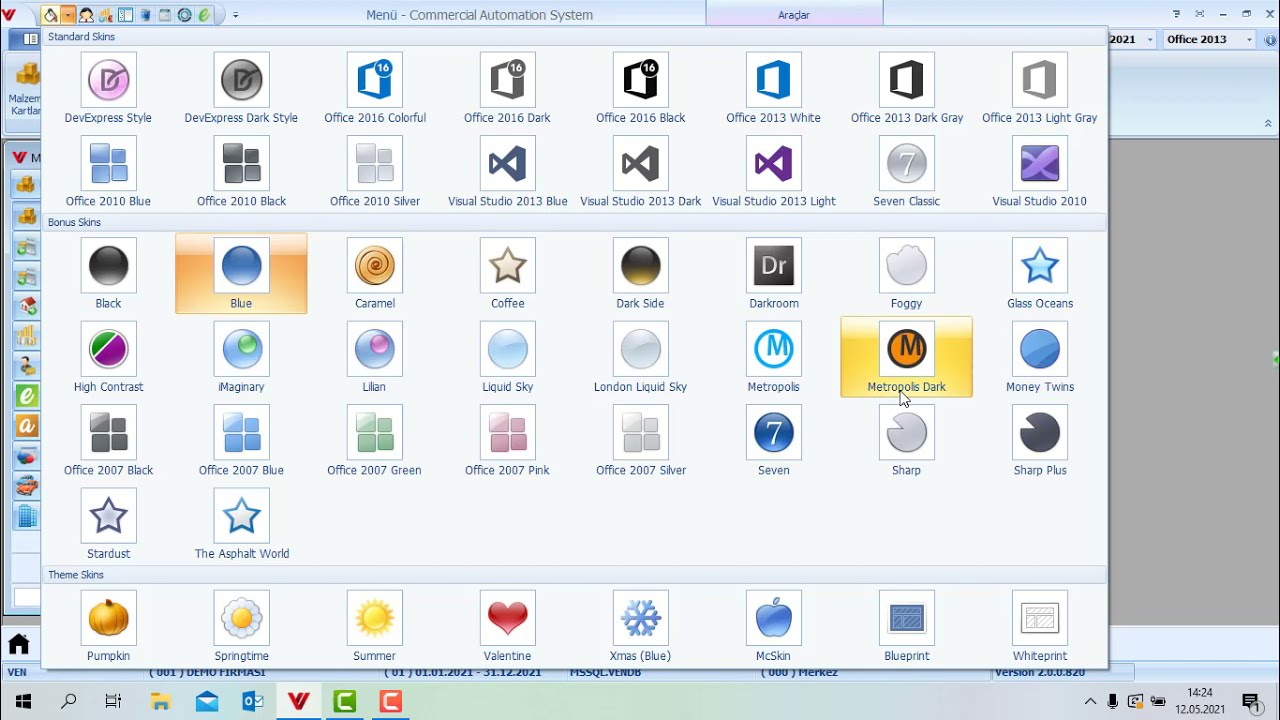Image resolution: width=1280 pixels, height=720 pixels.
Task: Apply the DevExpress Style skin
Action: (108, 89)
